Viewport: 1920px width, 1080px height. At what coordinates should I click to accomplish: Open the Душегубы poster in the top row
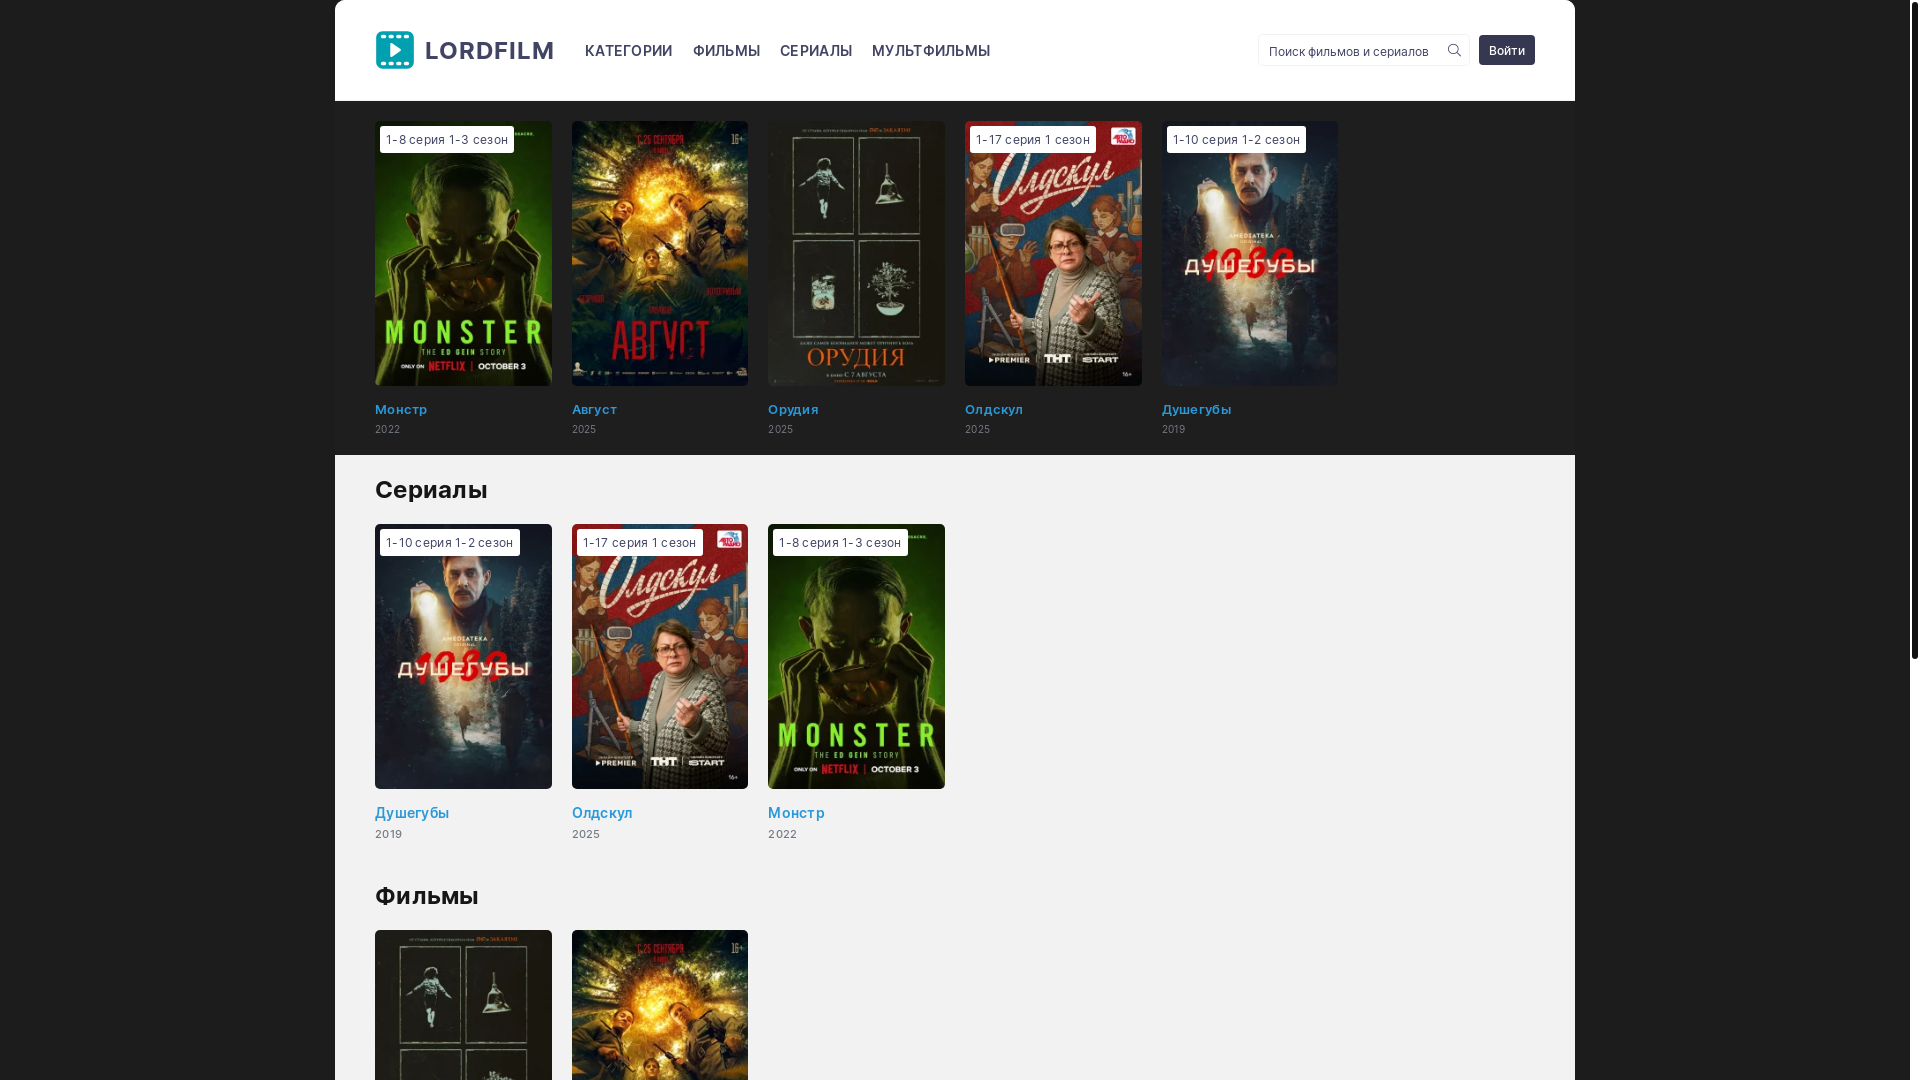1249,253
